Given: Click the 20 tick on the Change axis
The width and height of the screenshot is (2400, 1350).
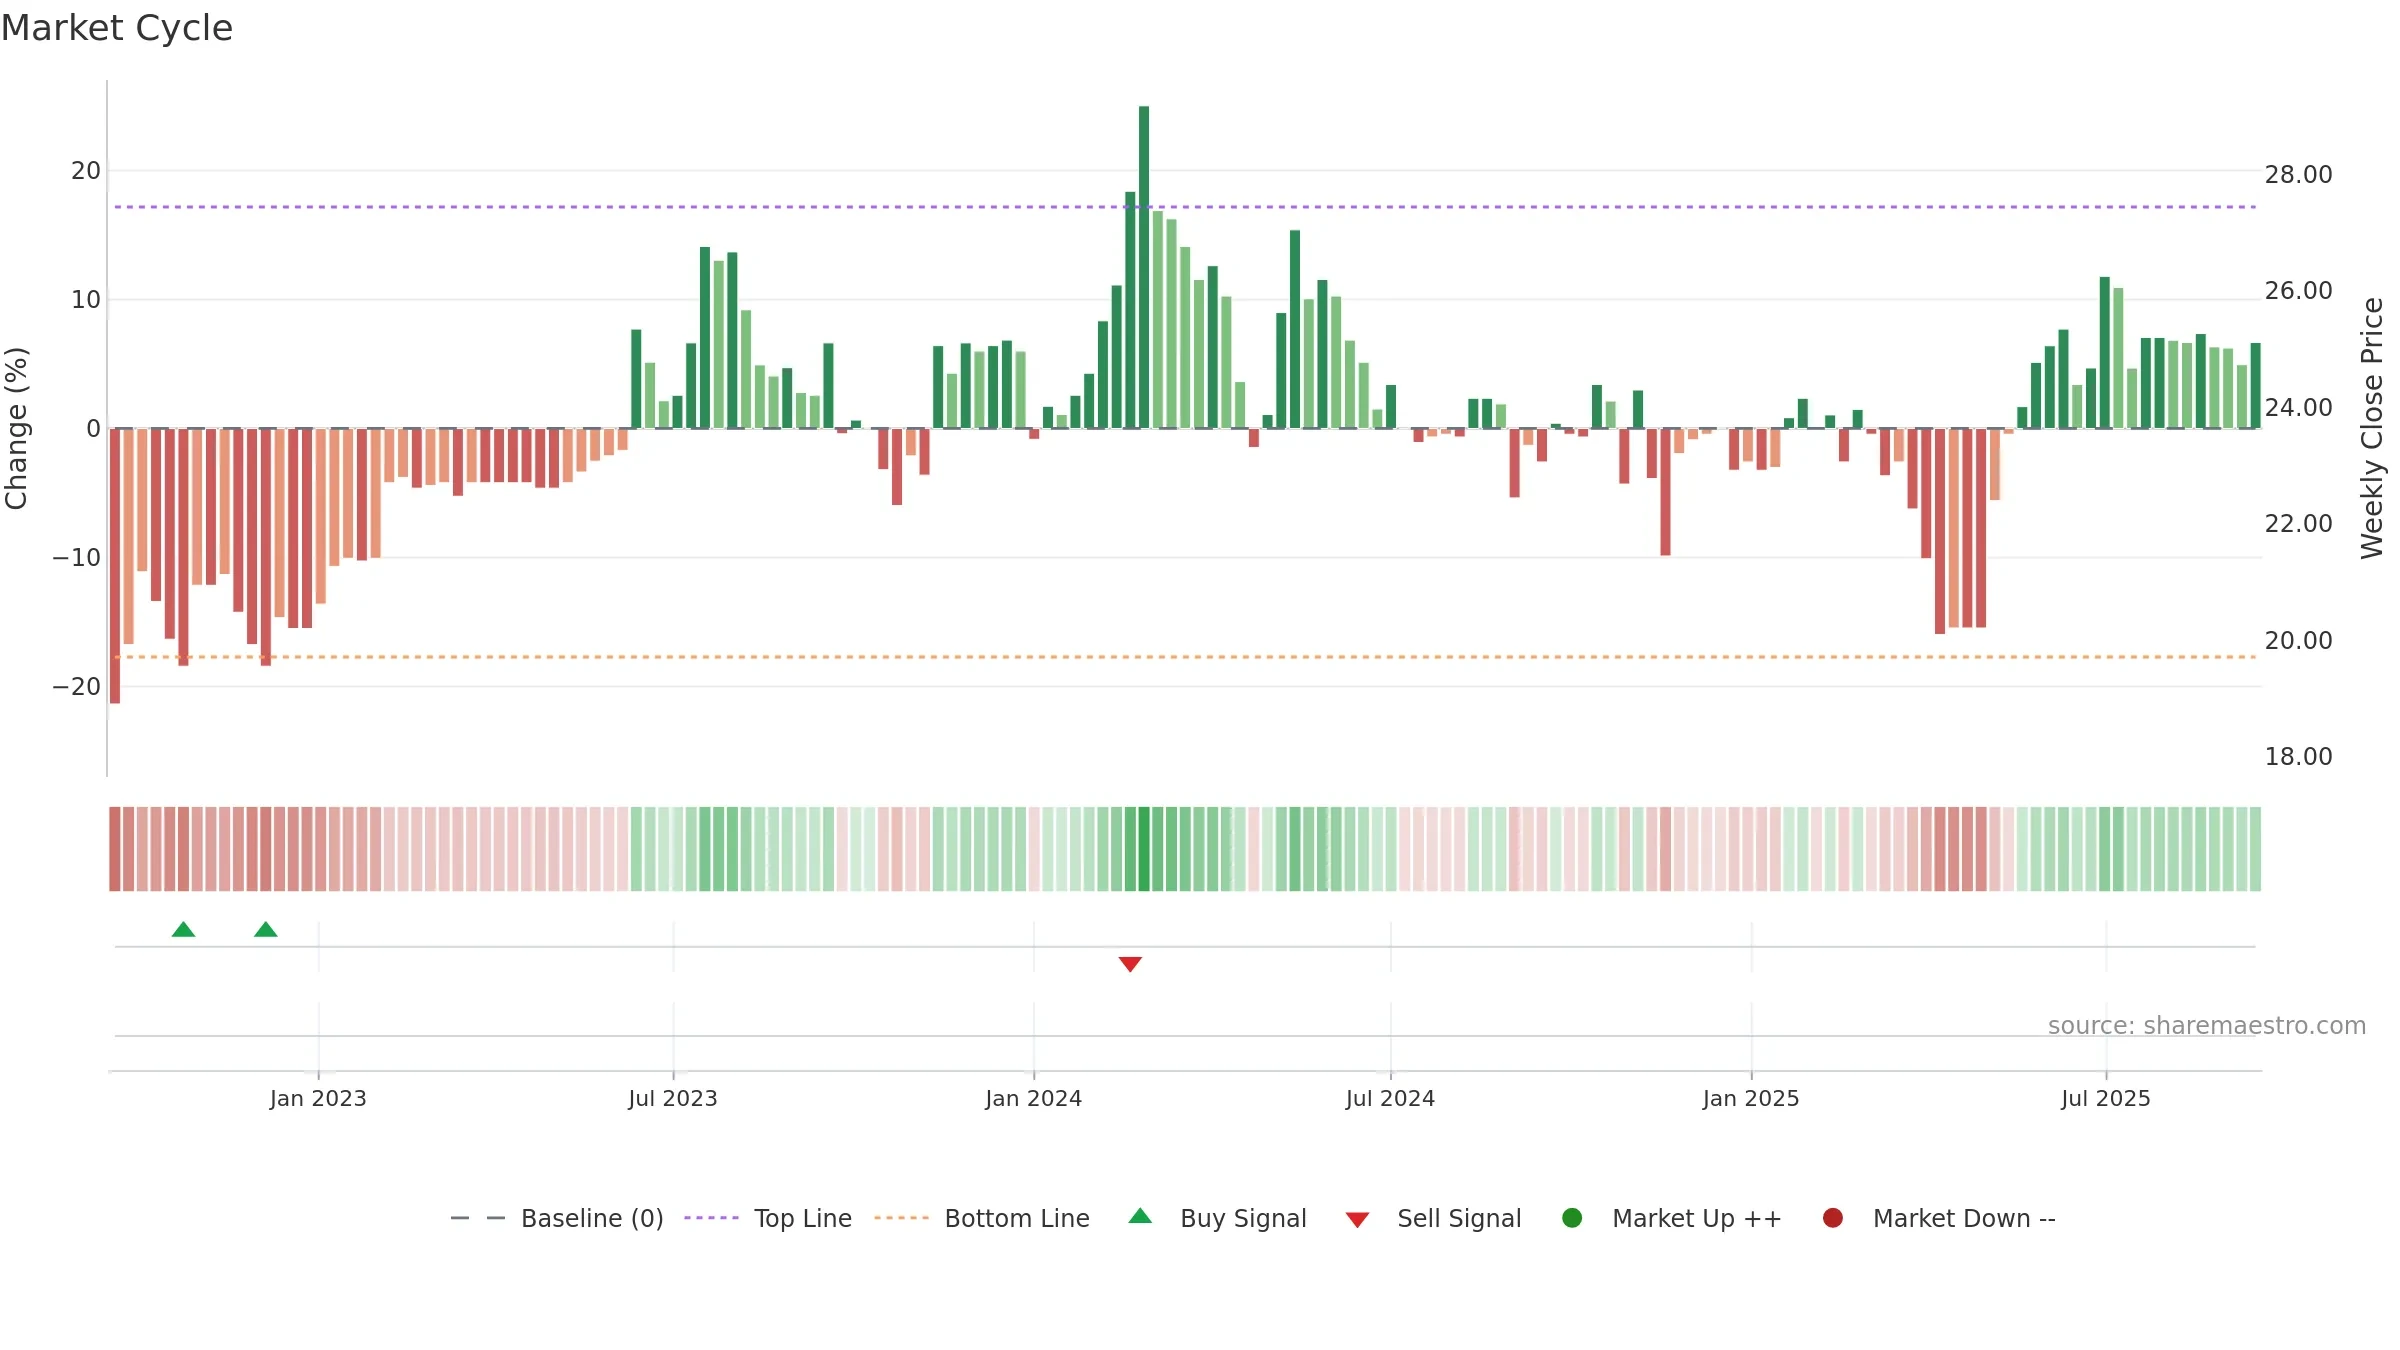Looking at the screenshot, I should point(86,171).
